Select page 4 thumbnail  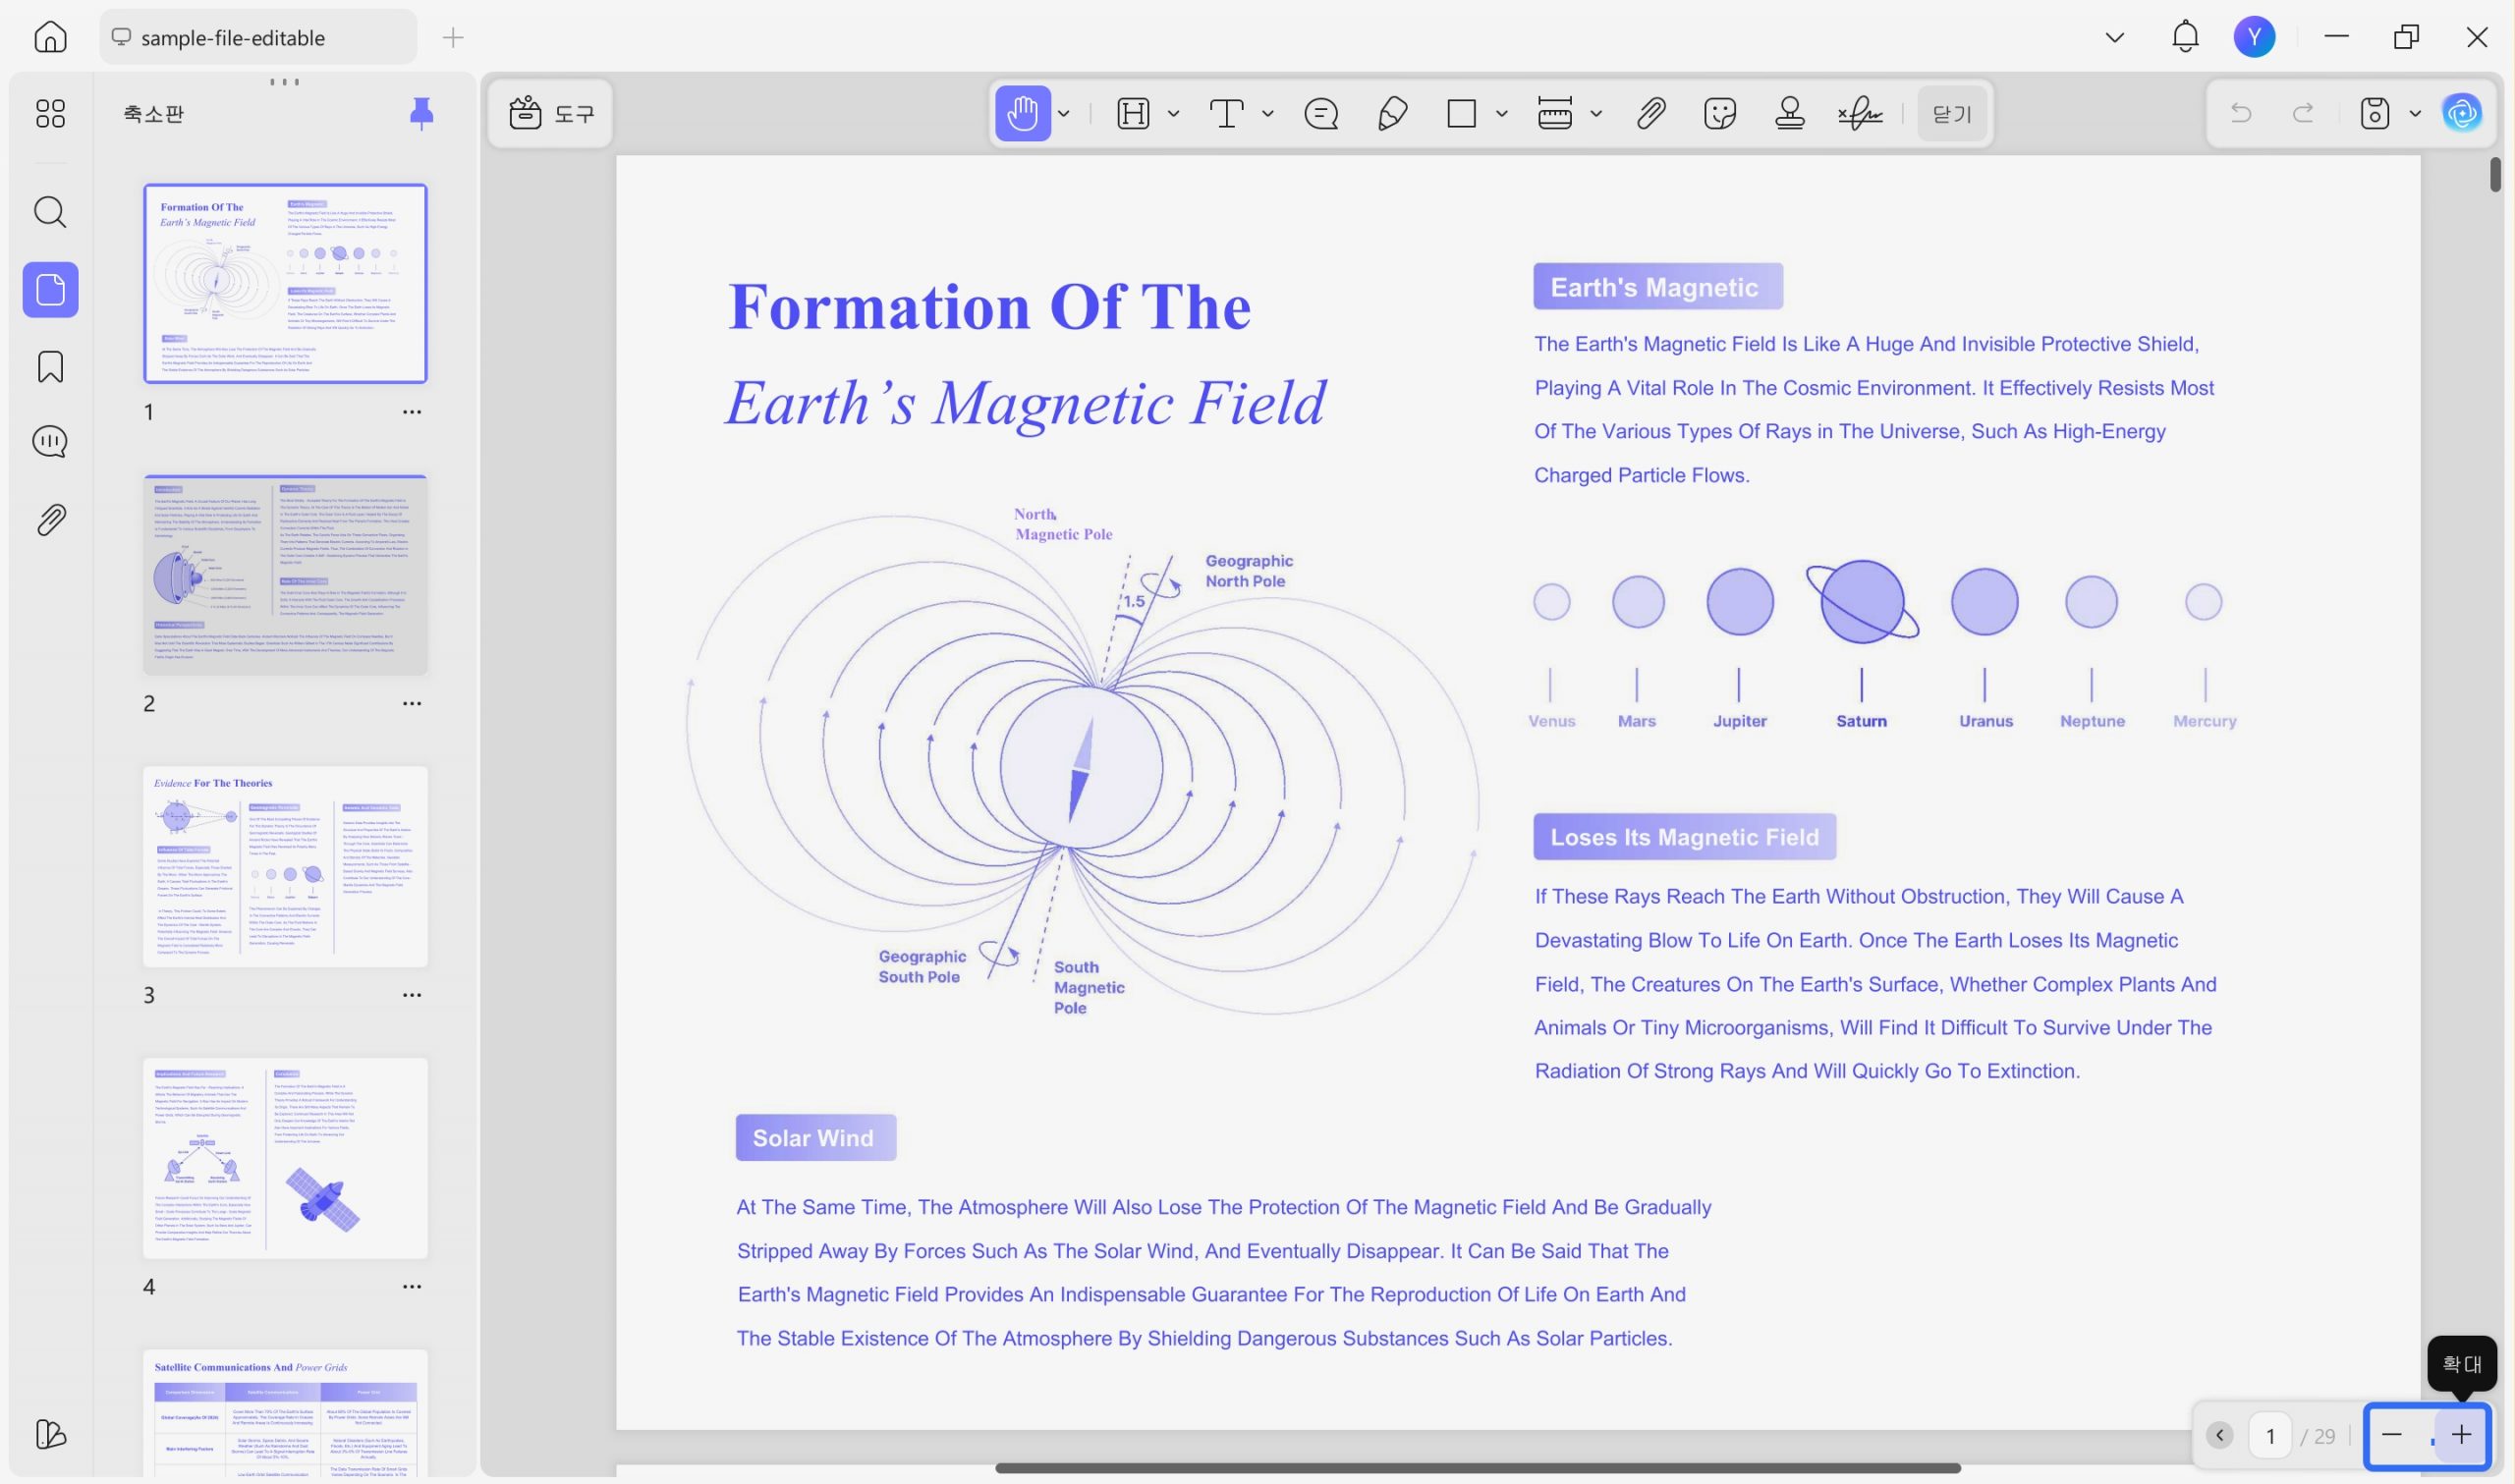pyautogui.click(x=285, y=1158)
